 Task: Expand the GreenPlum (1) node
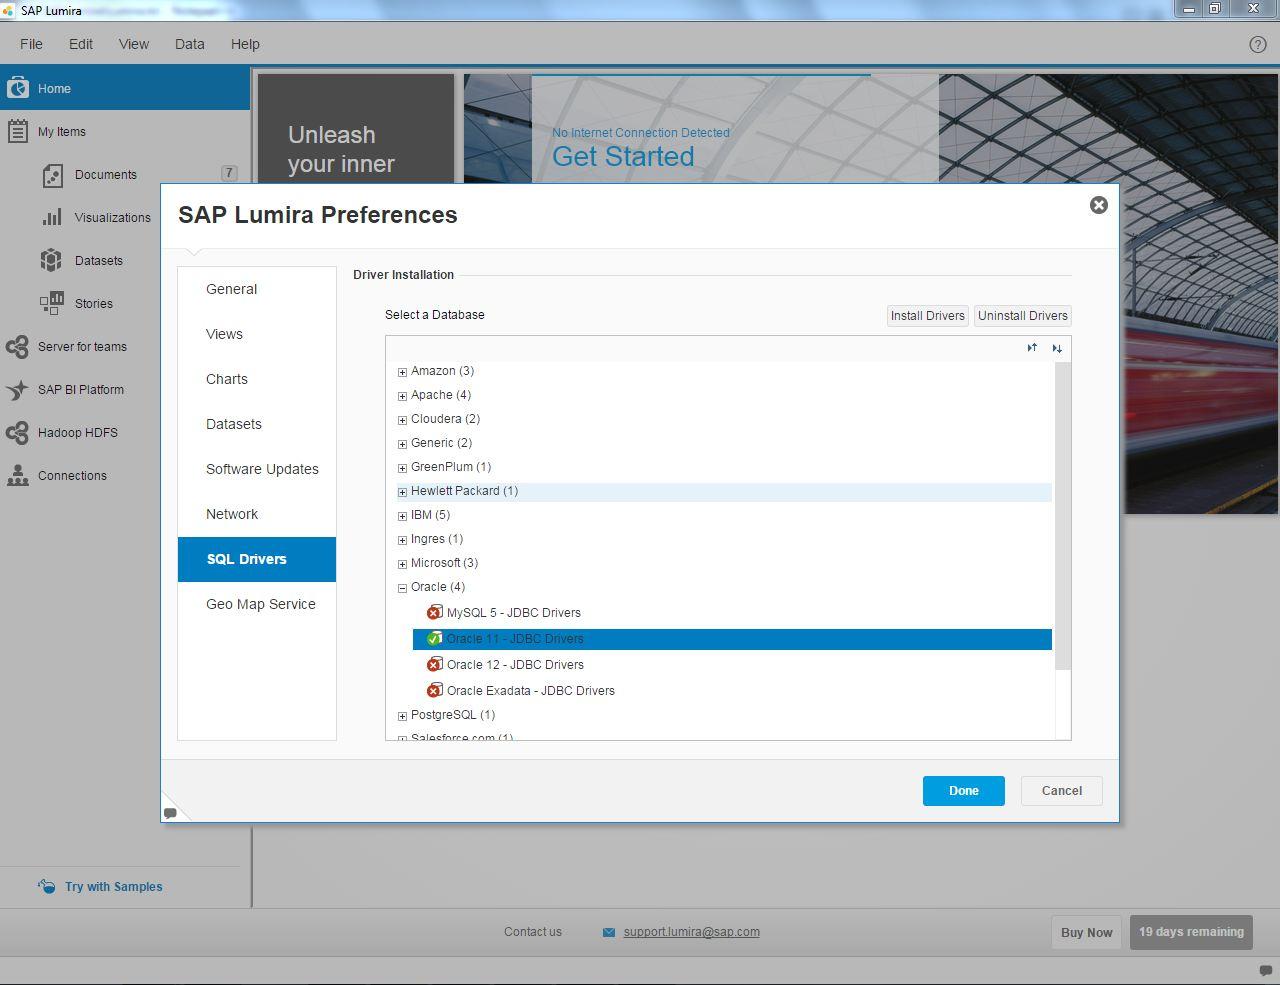point(402,468)
